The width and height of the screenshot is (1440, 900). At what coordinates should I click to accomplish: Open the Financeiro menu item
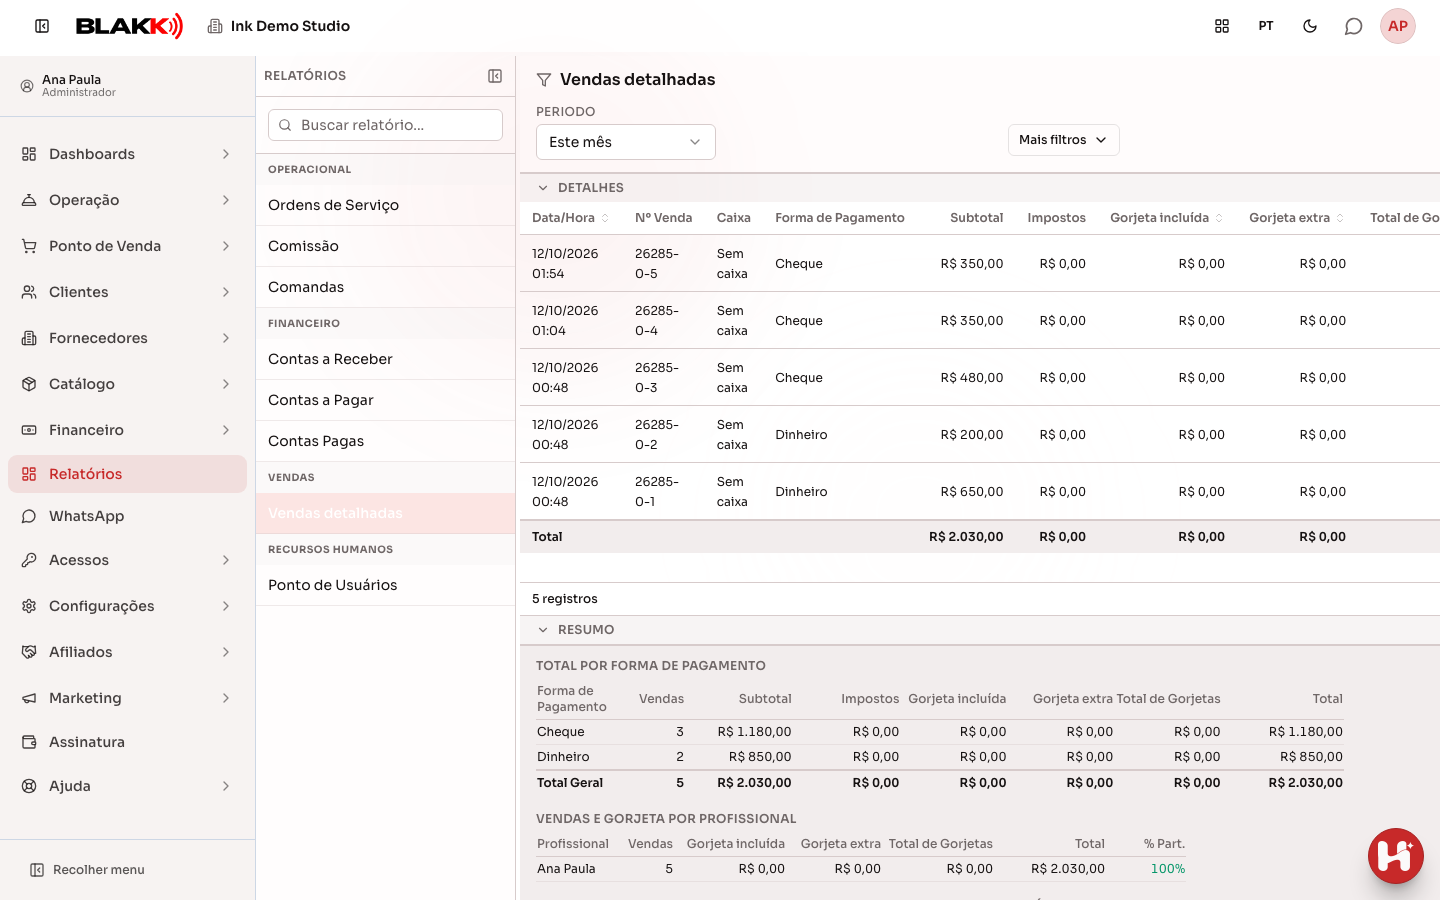(127, 430)
